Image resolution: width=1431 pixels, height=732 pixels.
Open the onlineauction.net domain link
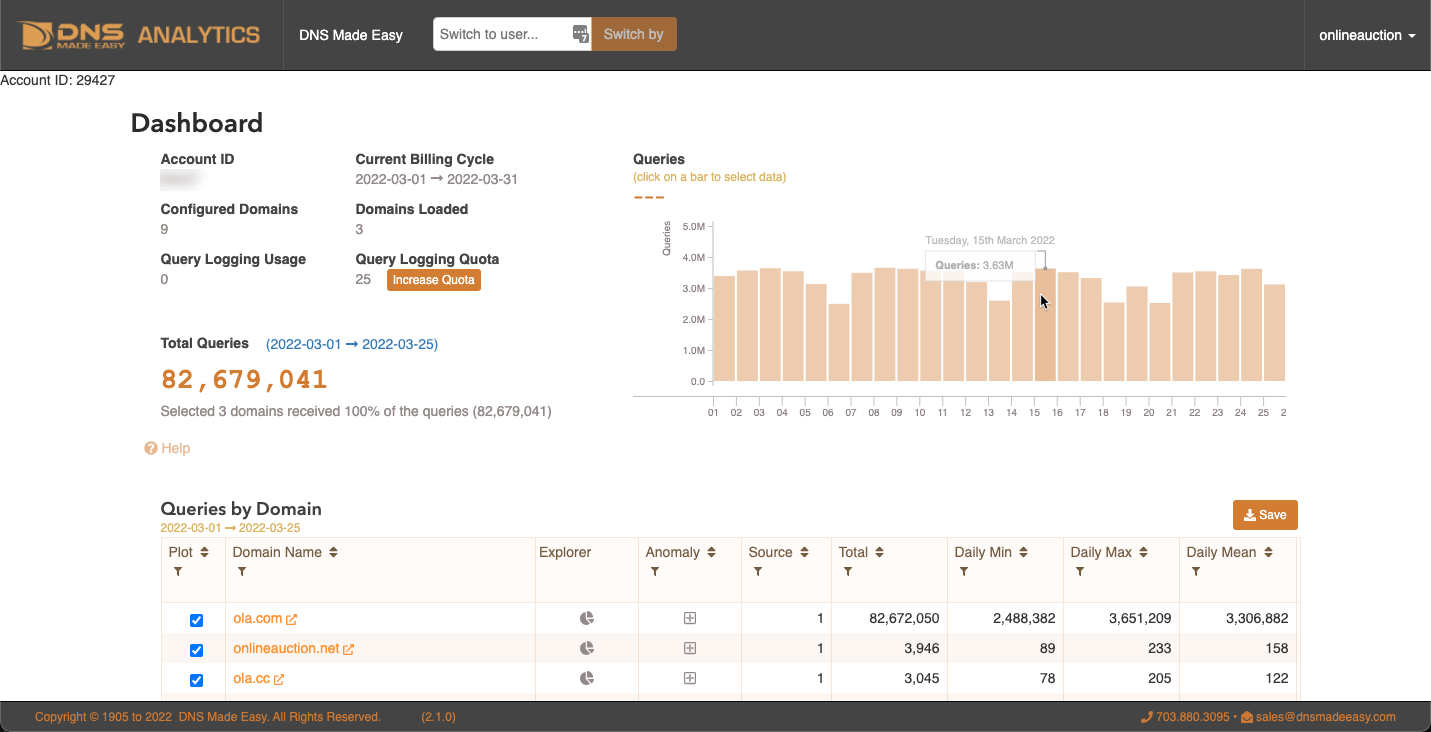(x=286, y=648)
